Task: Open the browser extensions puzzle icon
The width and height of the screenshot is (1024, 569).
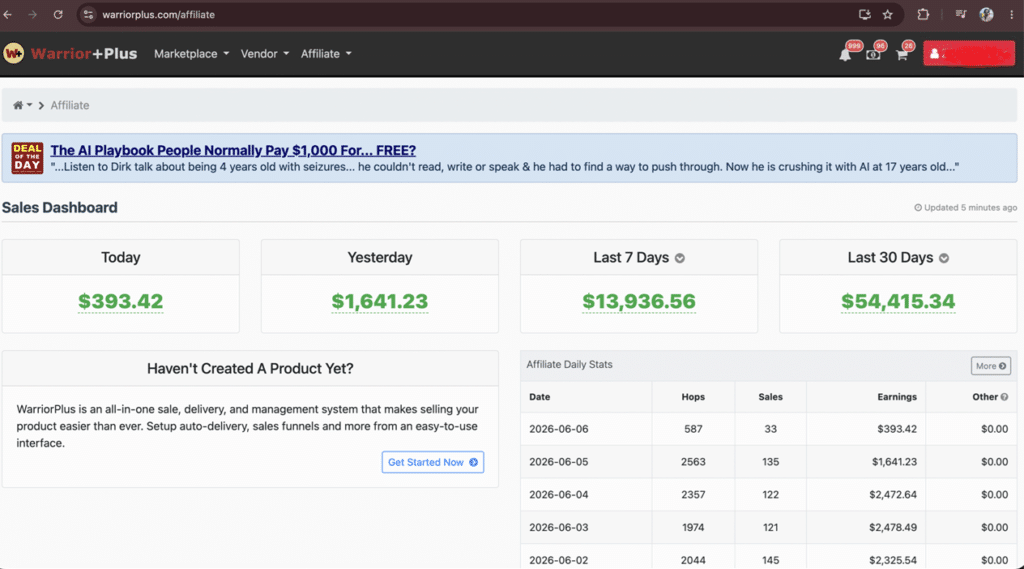Action: click(x=923, y=14)
